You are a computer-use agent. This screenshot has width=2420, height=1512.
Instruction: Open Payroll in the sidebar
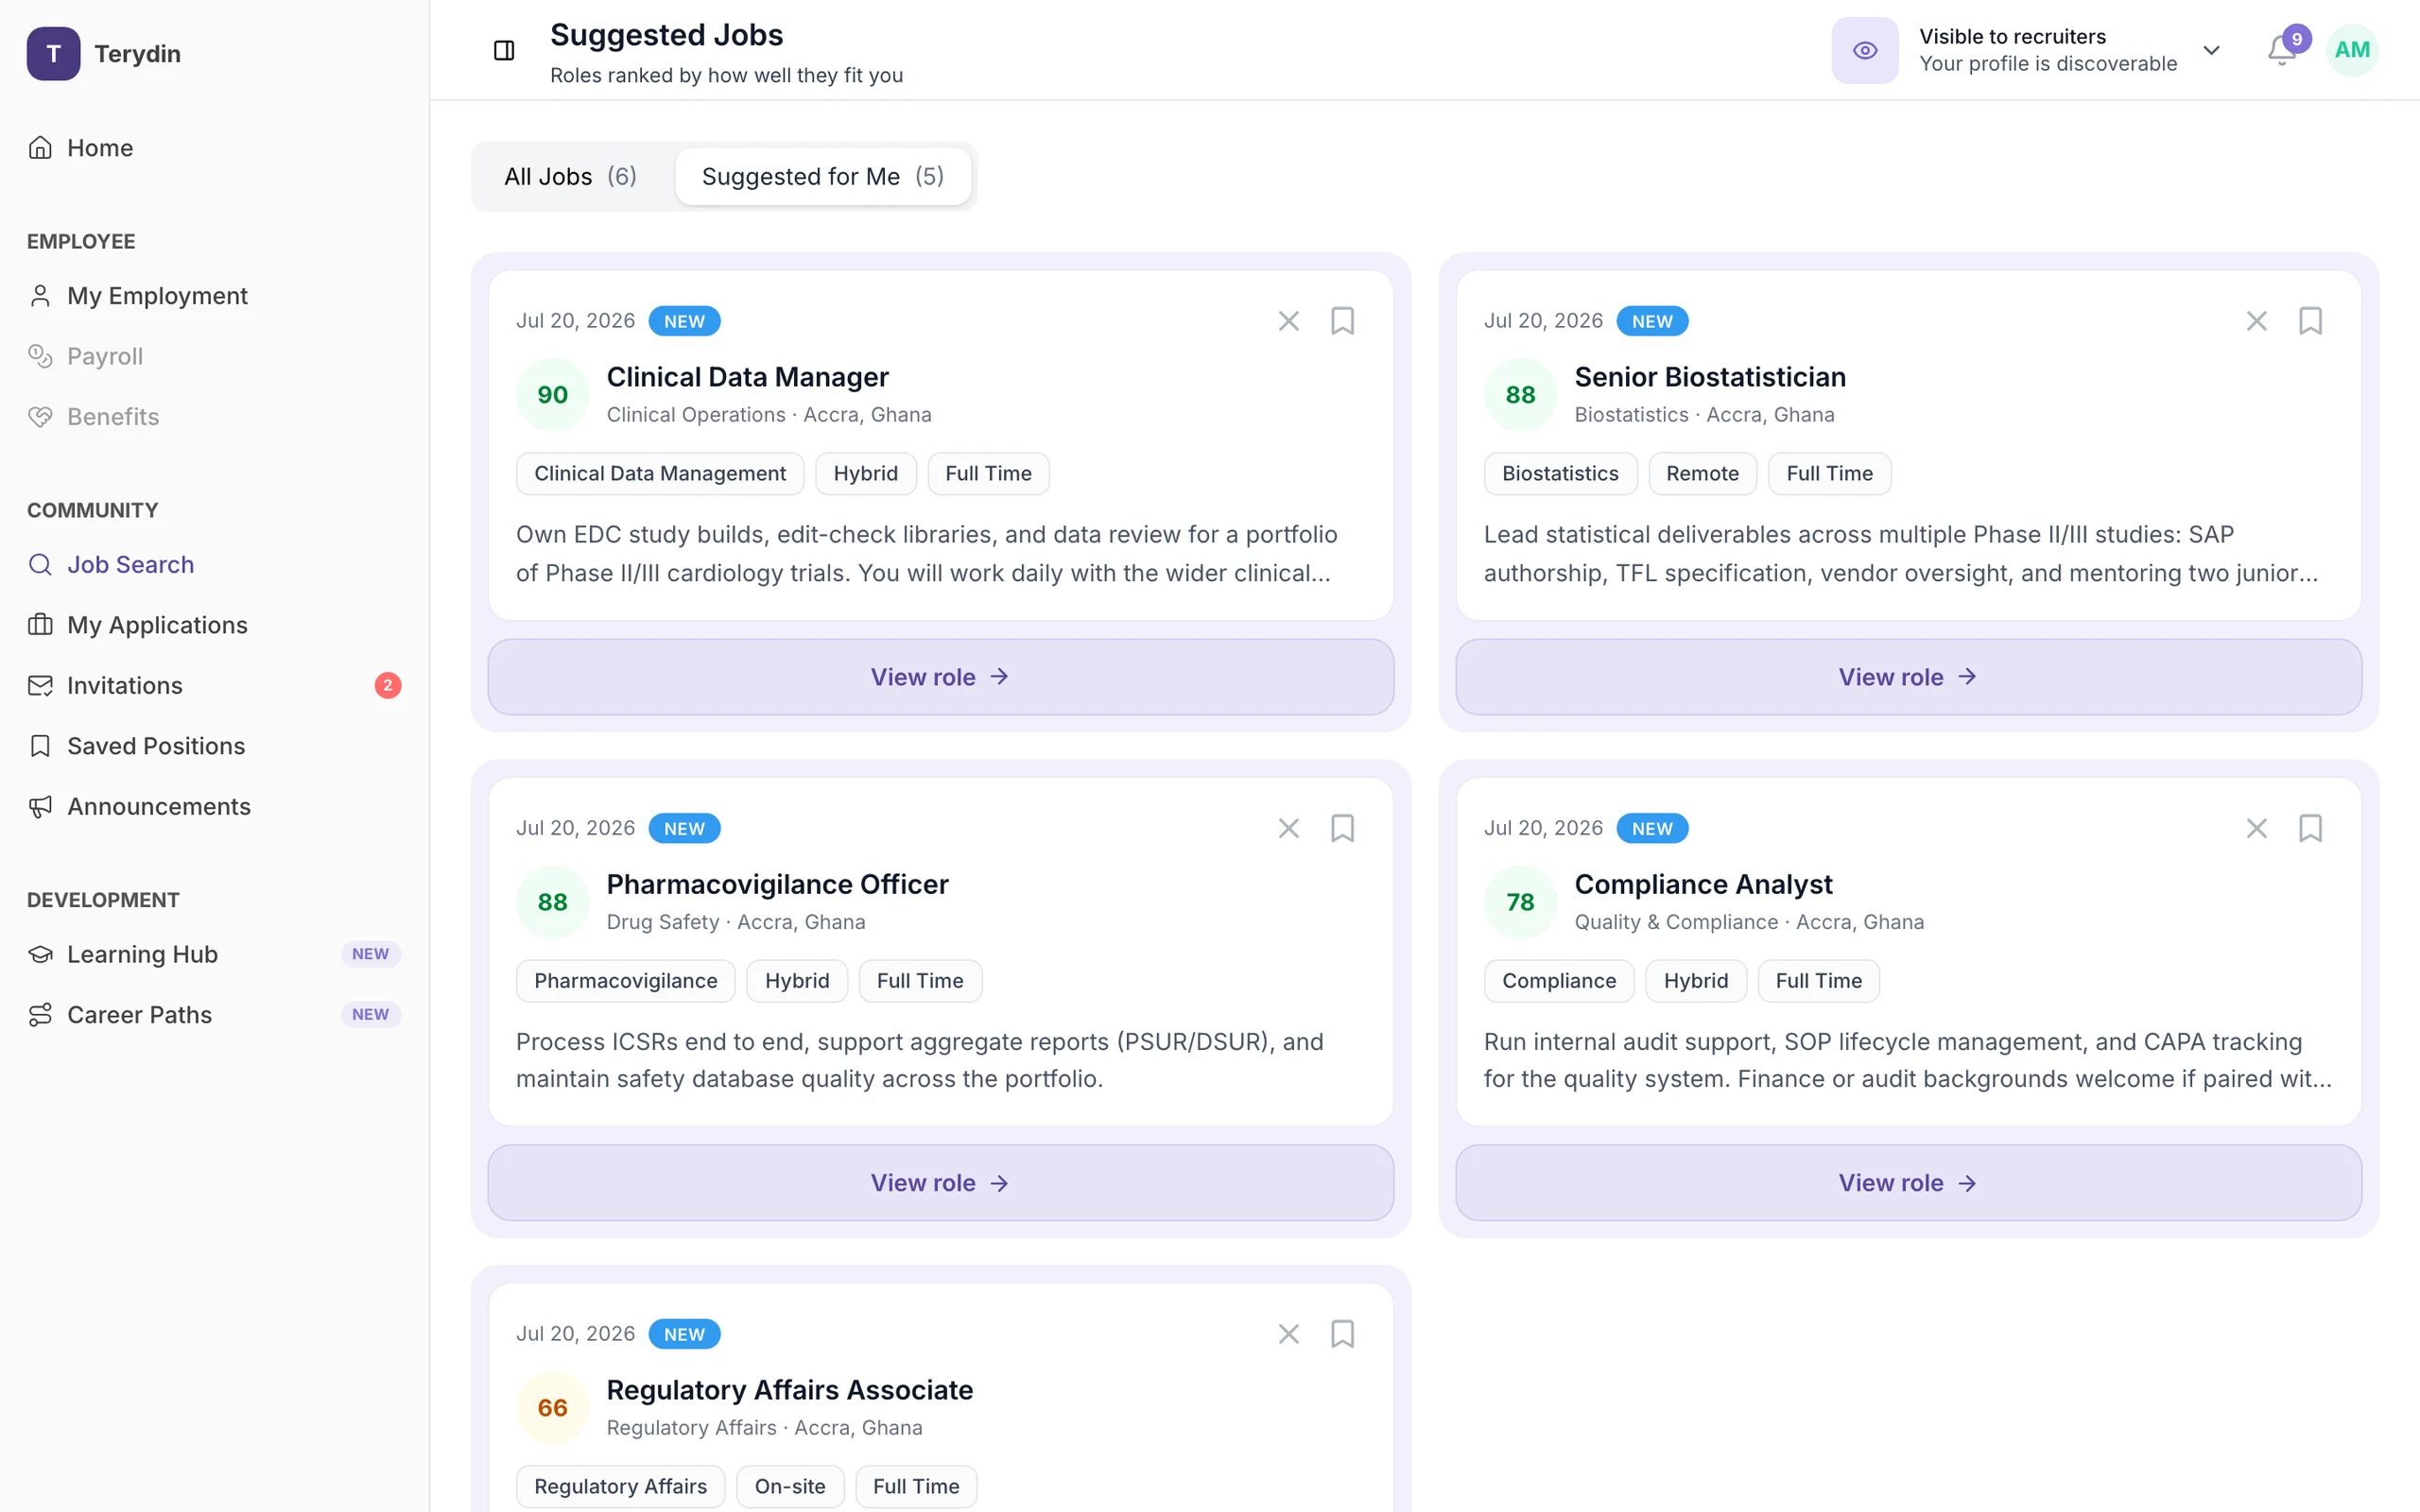click(x=214, y=356)
